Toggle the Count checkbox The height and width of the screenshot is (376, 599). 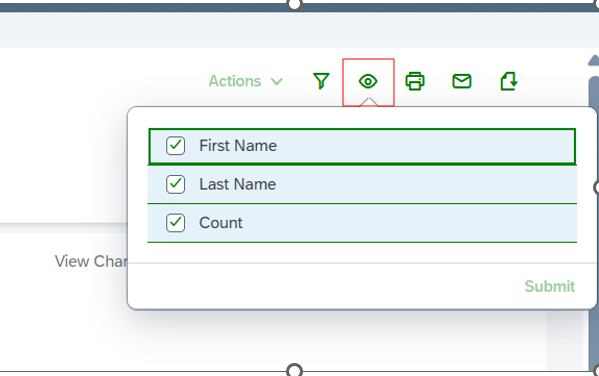tap(175, 223)
